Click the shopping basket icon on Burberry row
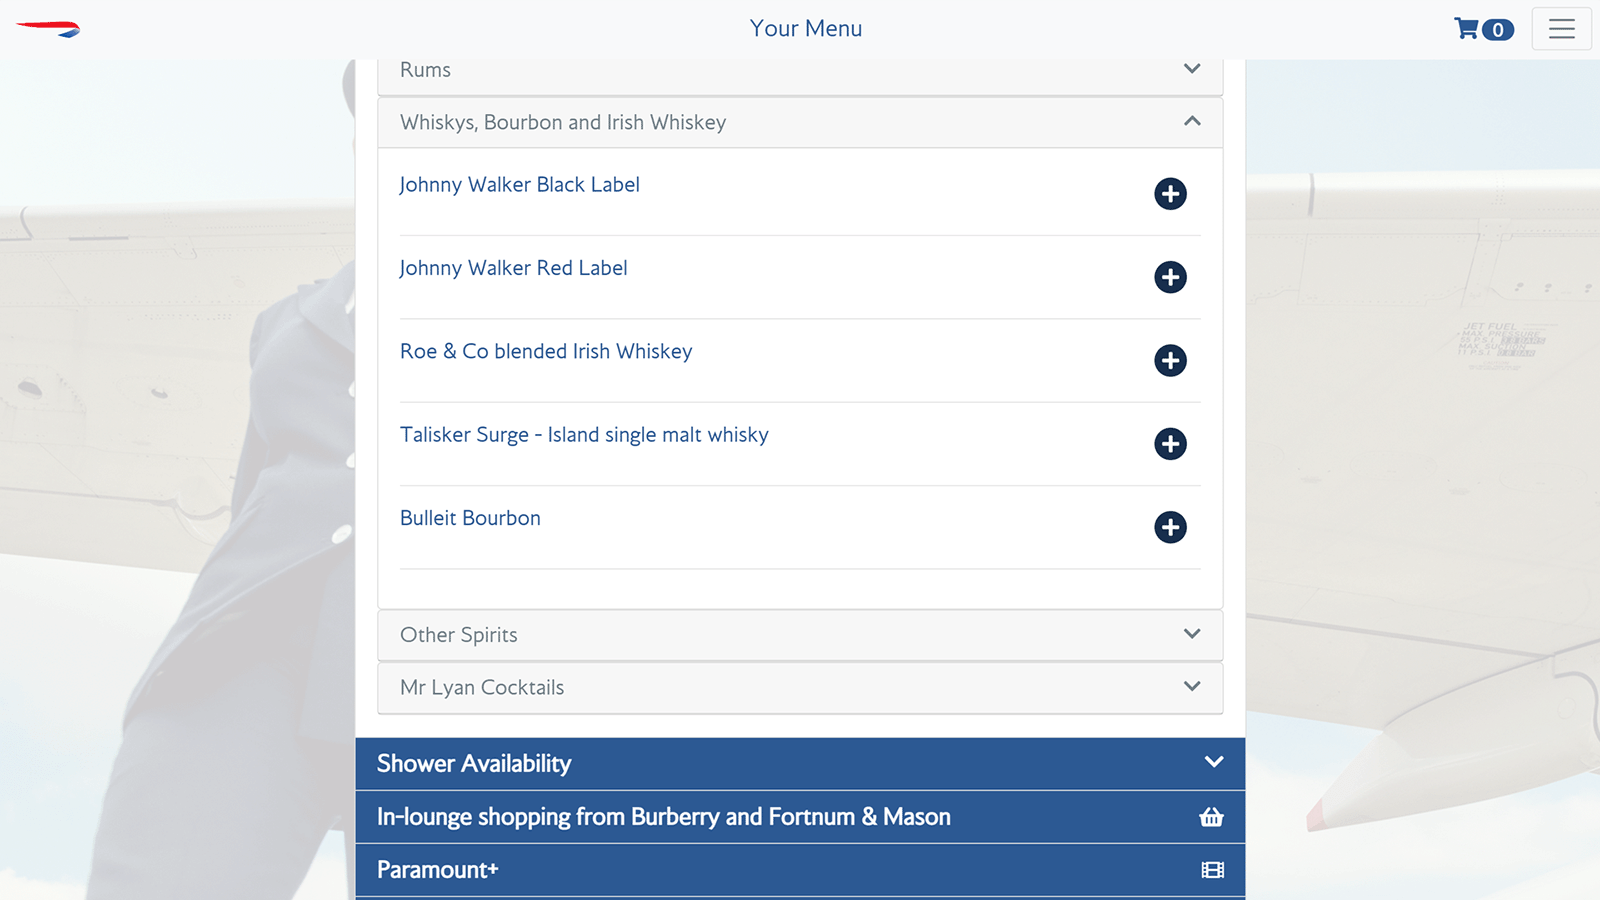The width and height of the screenshot is (1600, 900). point(1211,817)
